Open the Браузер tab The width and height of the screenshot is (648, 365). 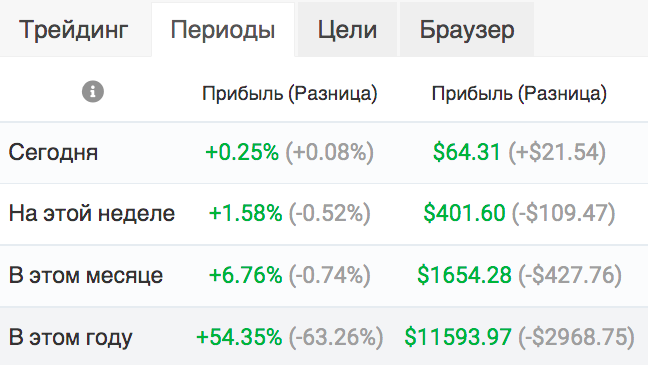pos(467,30)
